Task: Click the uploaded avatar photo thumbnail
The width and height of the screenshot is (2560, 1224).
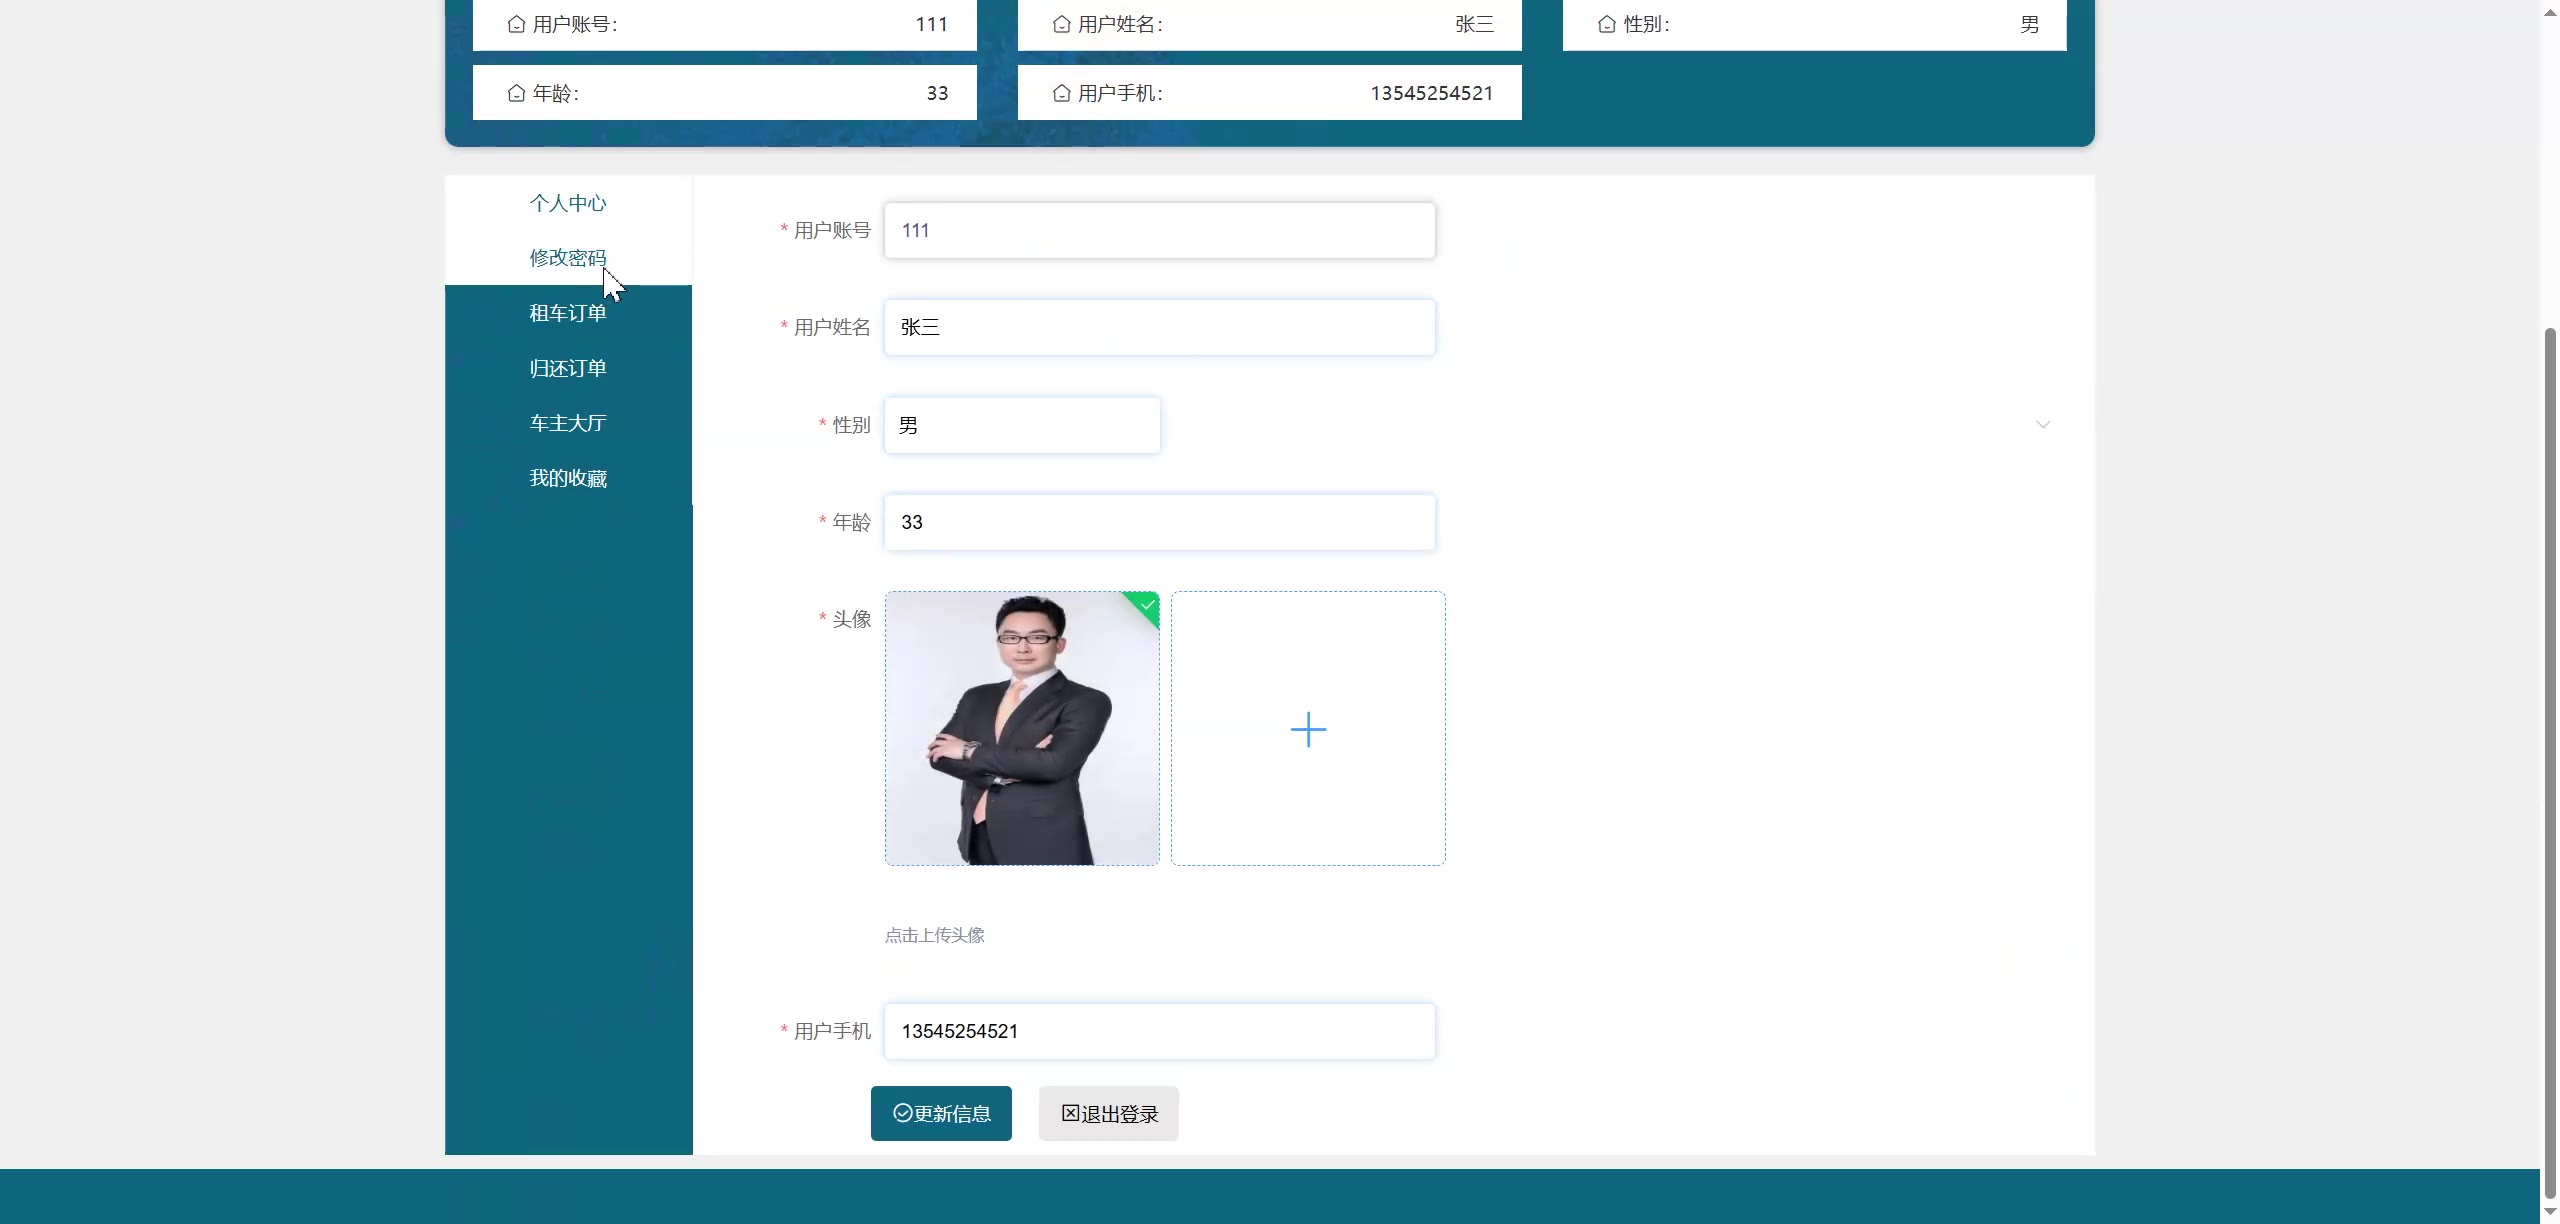Action: (1021, 729)
